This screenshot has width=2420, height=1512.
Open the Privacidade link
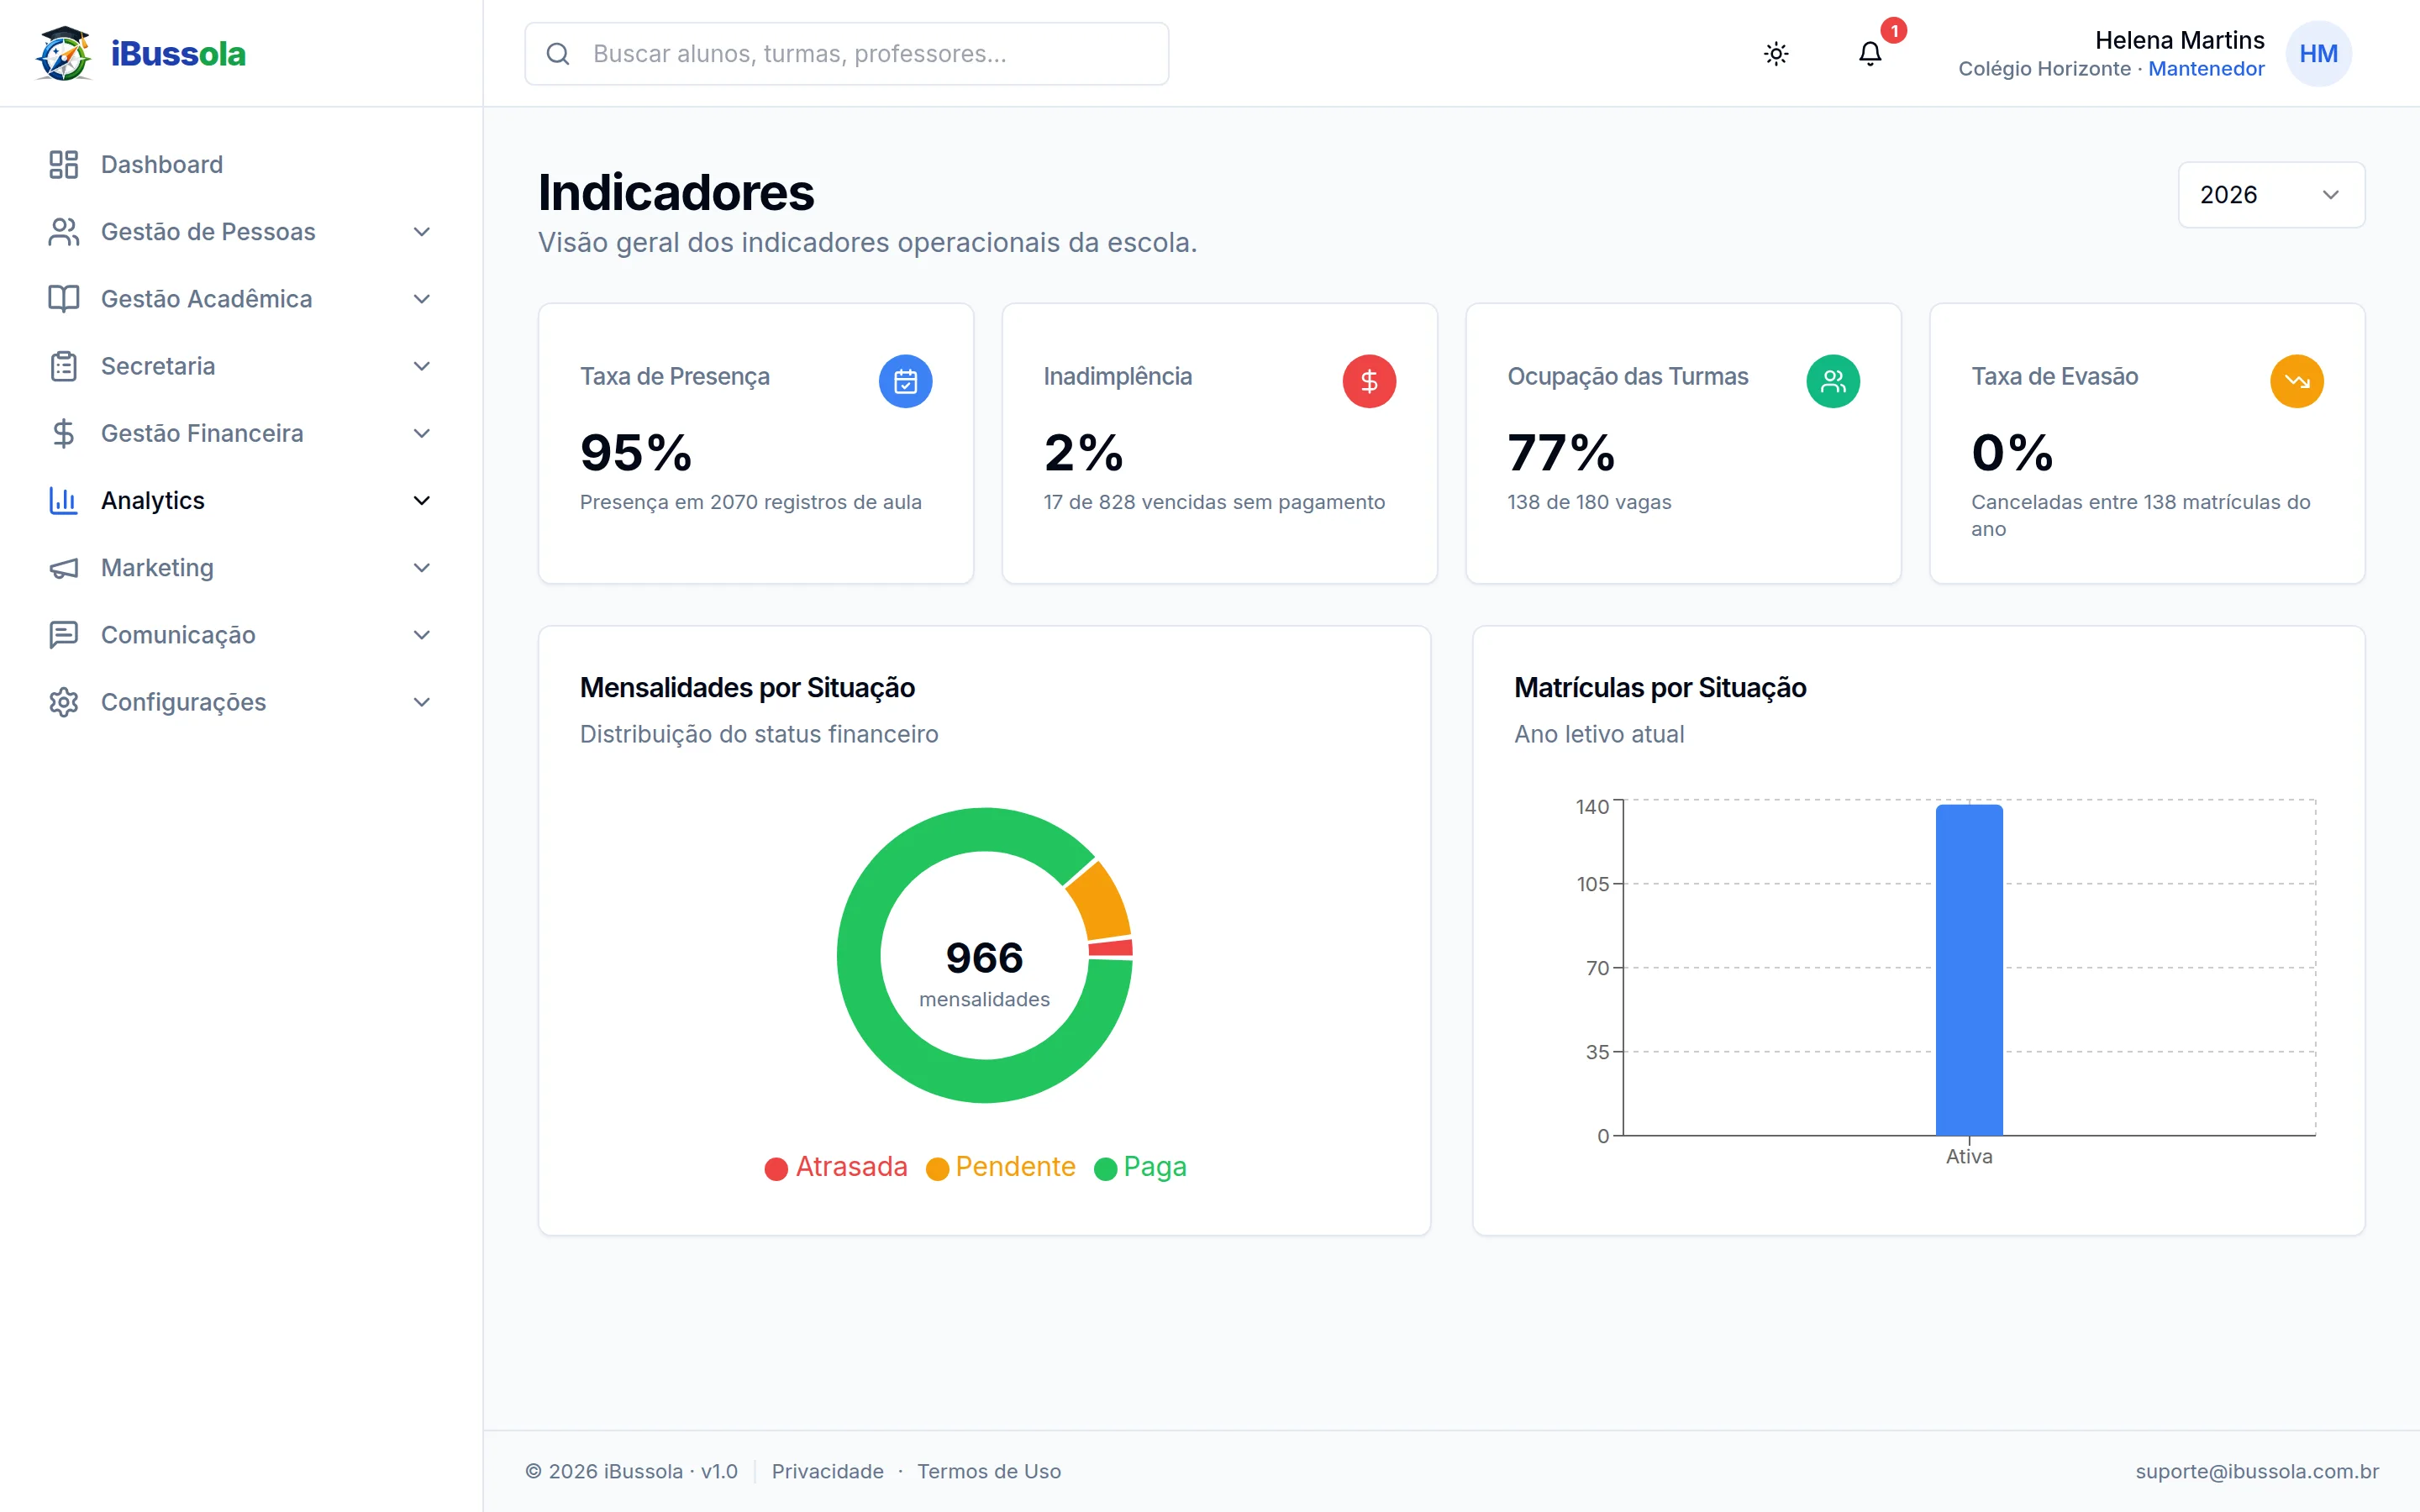(827, 1471)
